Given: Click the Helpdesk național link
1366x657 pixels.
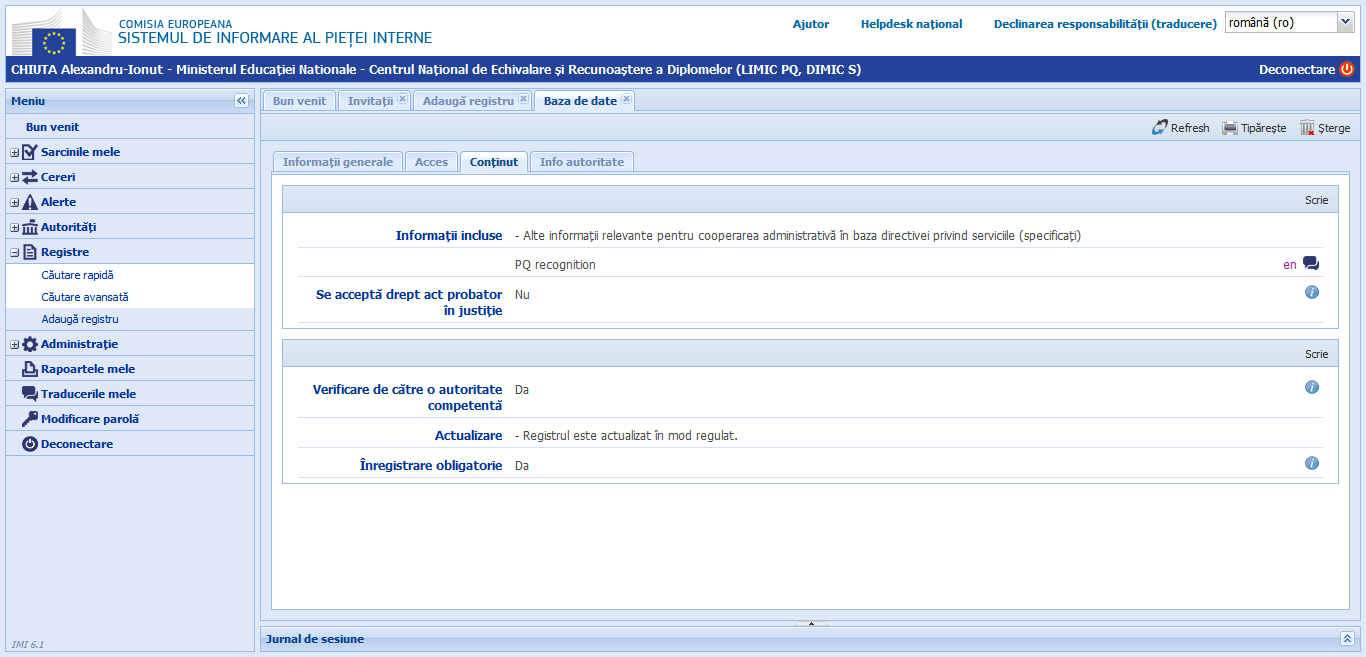Looking at the screenshot, I should click(911, 24).
